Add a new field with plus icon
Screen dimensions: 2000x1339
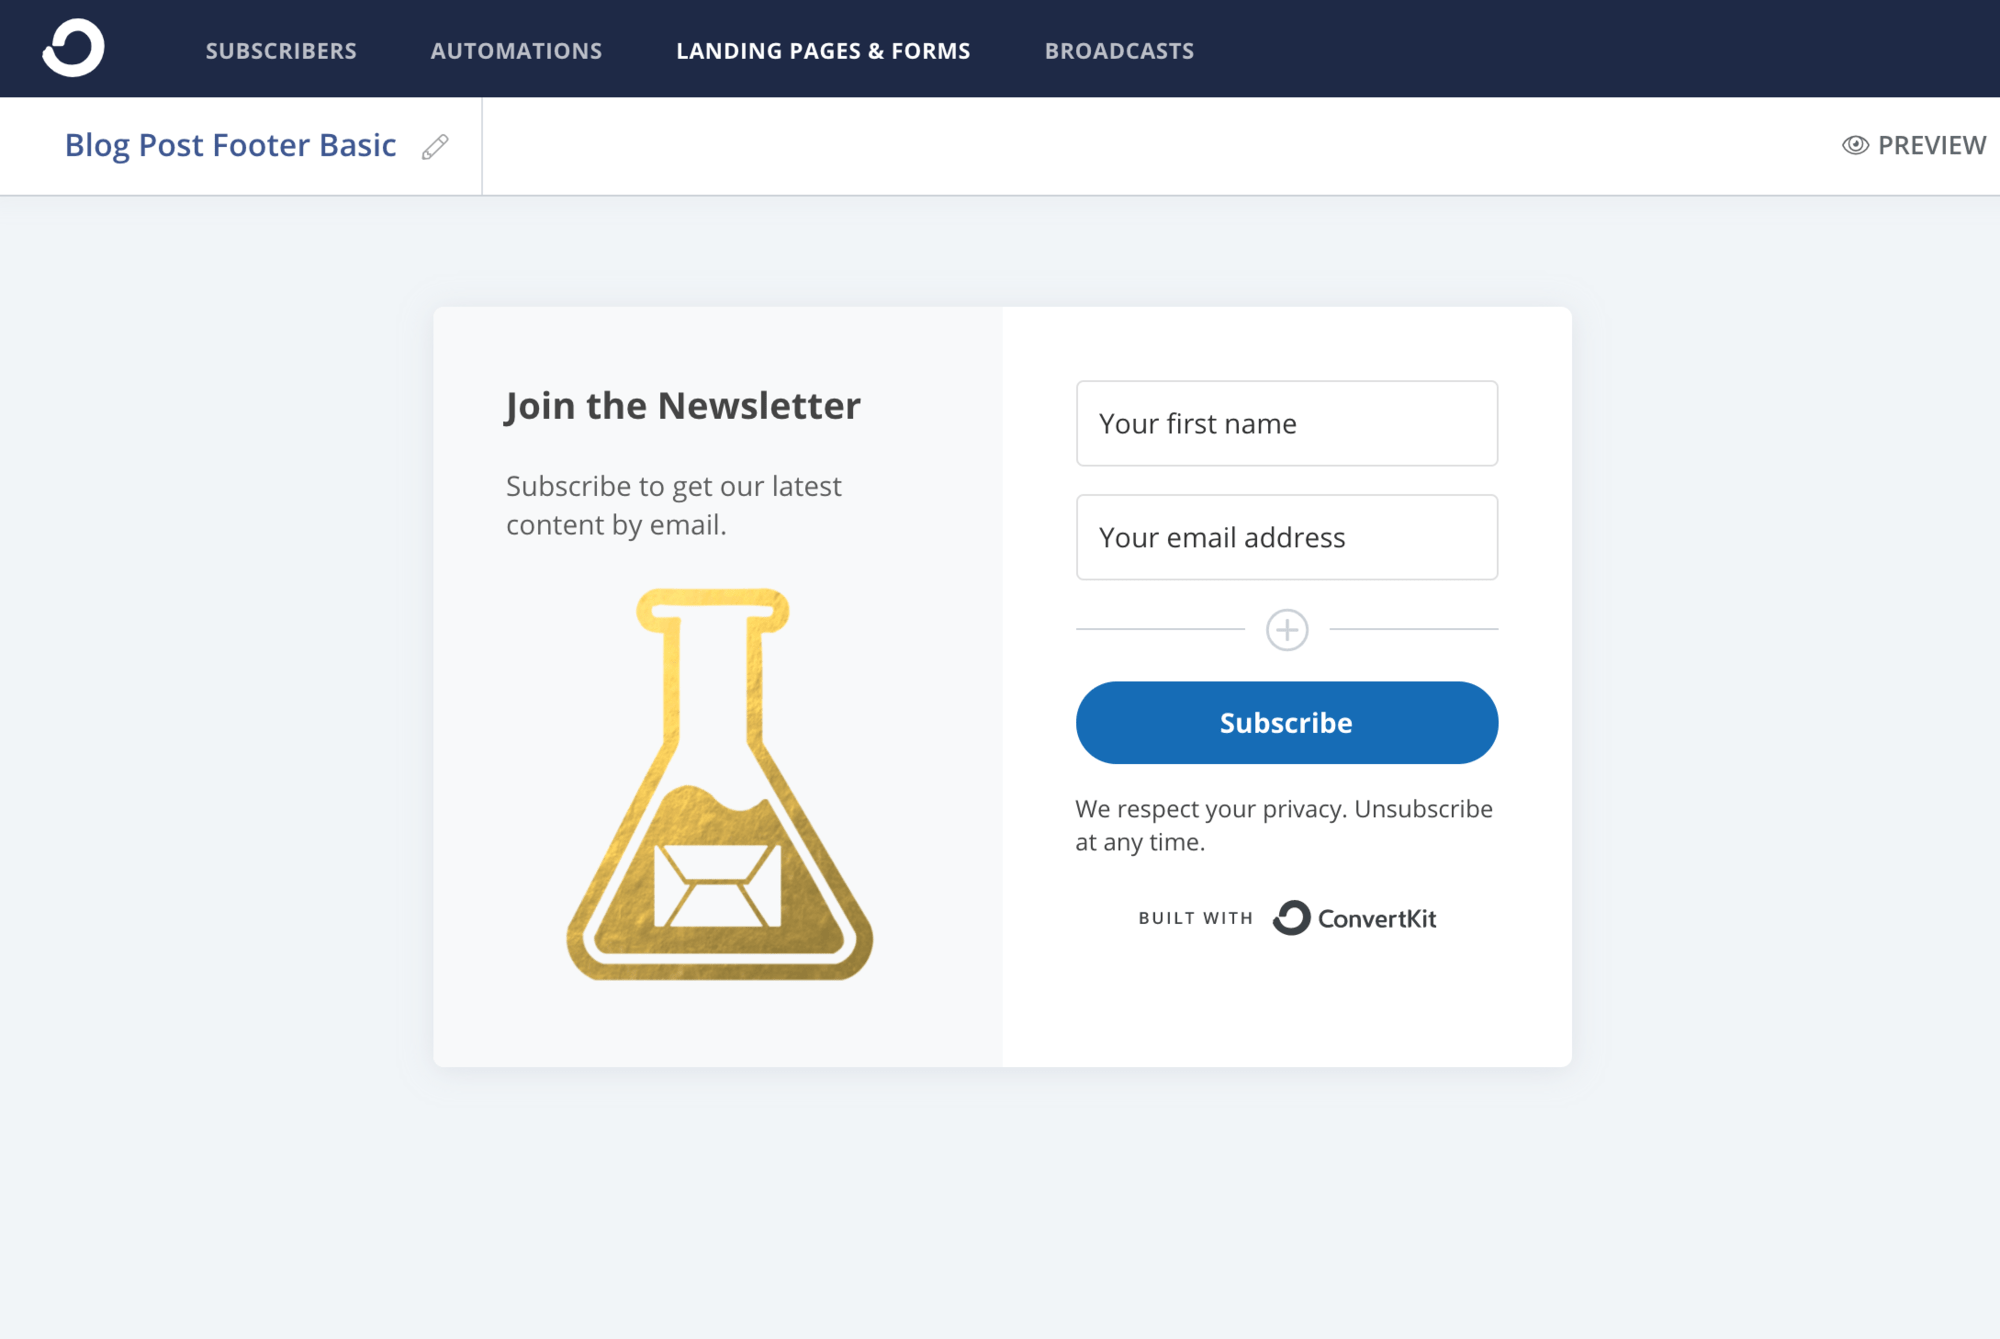[x=1286, y=630]
